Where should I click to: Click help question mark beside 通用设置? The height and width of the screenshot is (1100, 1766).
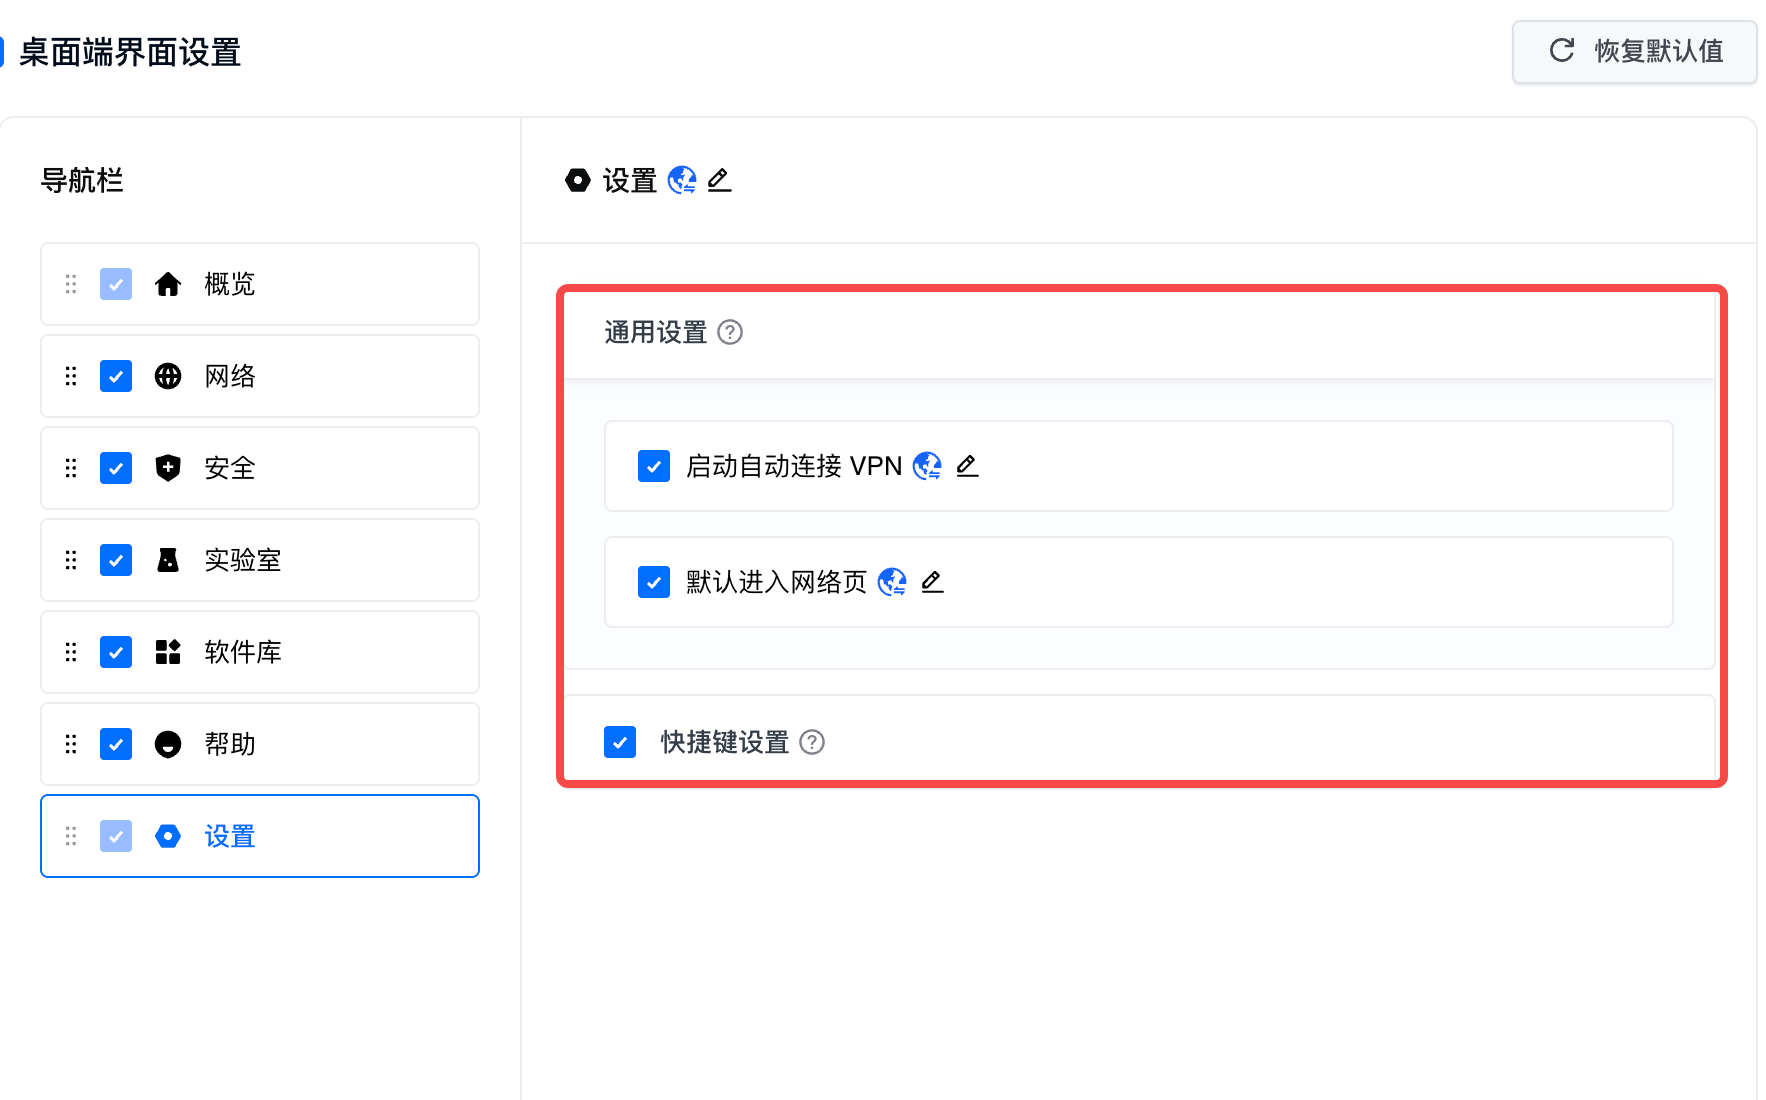tap(730, 332)
